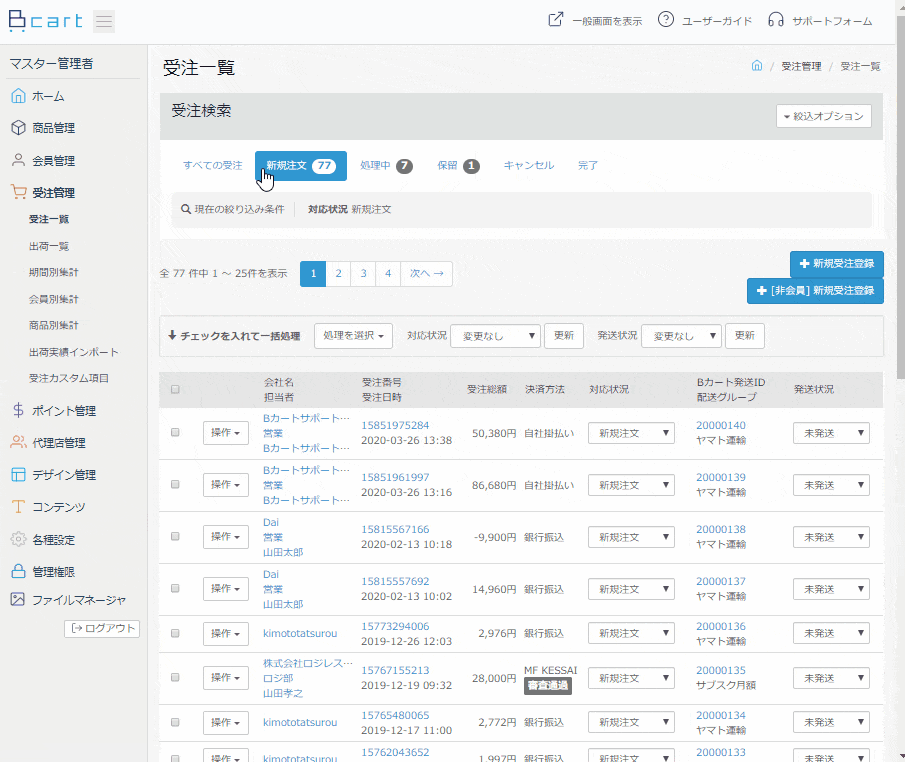Check the select-all checkbox in table header
Screen dimensions: 905x762
[175, 390]
